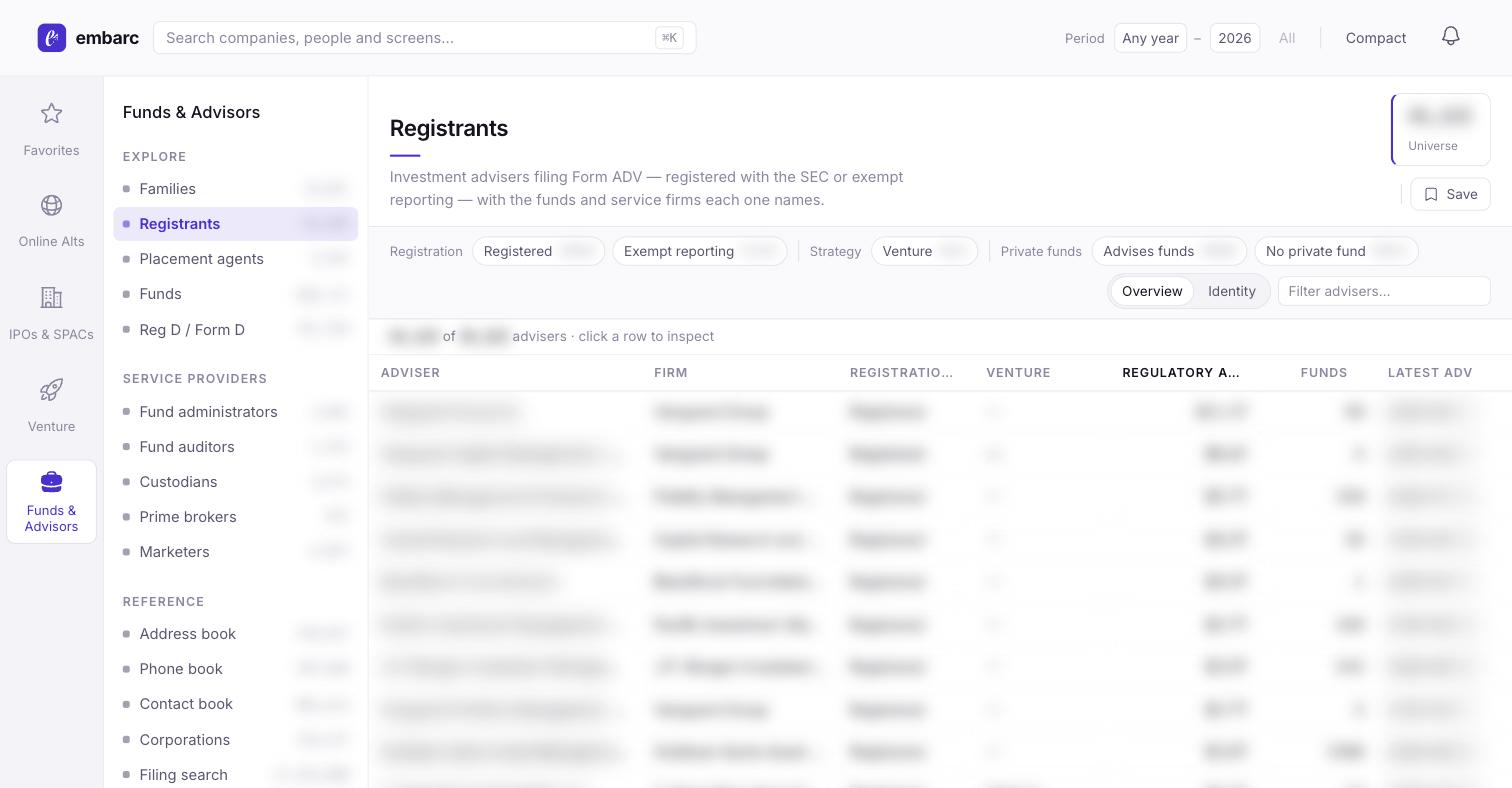Open Online Alts globe icon
Image resolution: width=1512 pixels, height=788 pixels.
pyautogui.click(x=51, y=205)
